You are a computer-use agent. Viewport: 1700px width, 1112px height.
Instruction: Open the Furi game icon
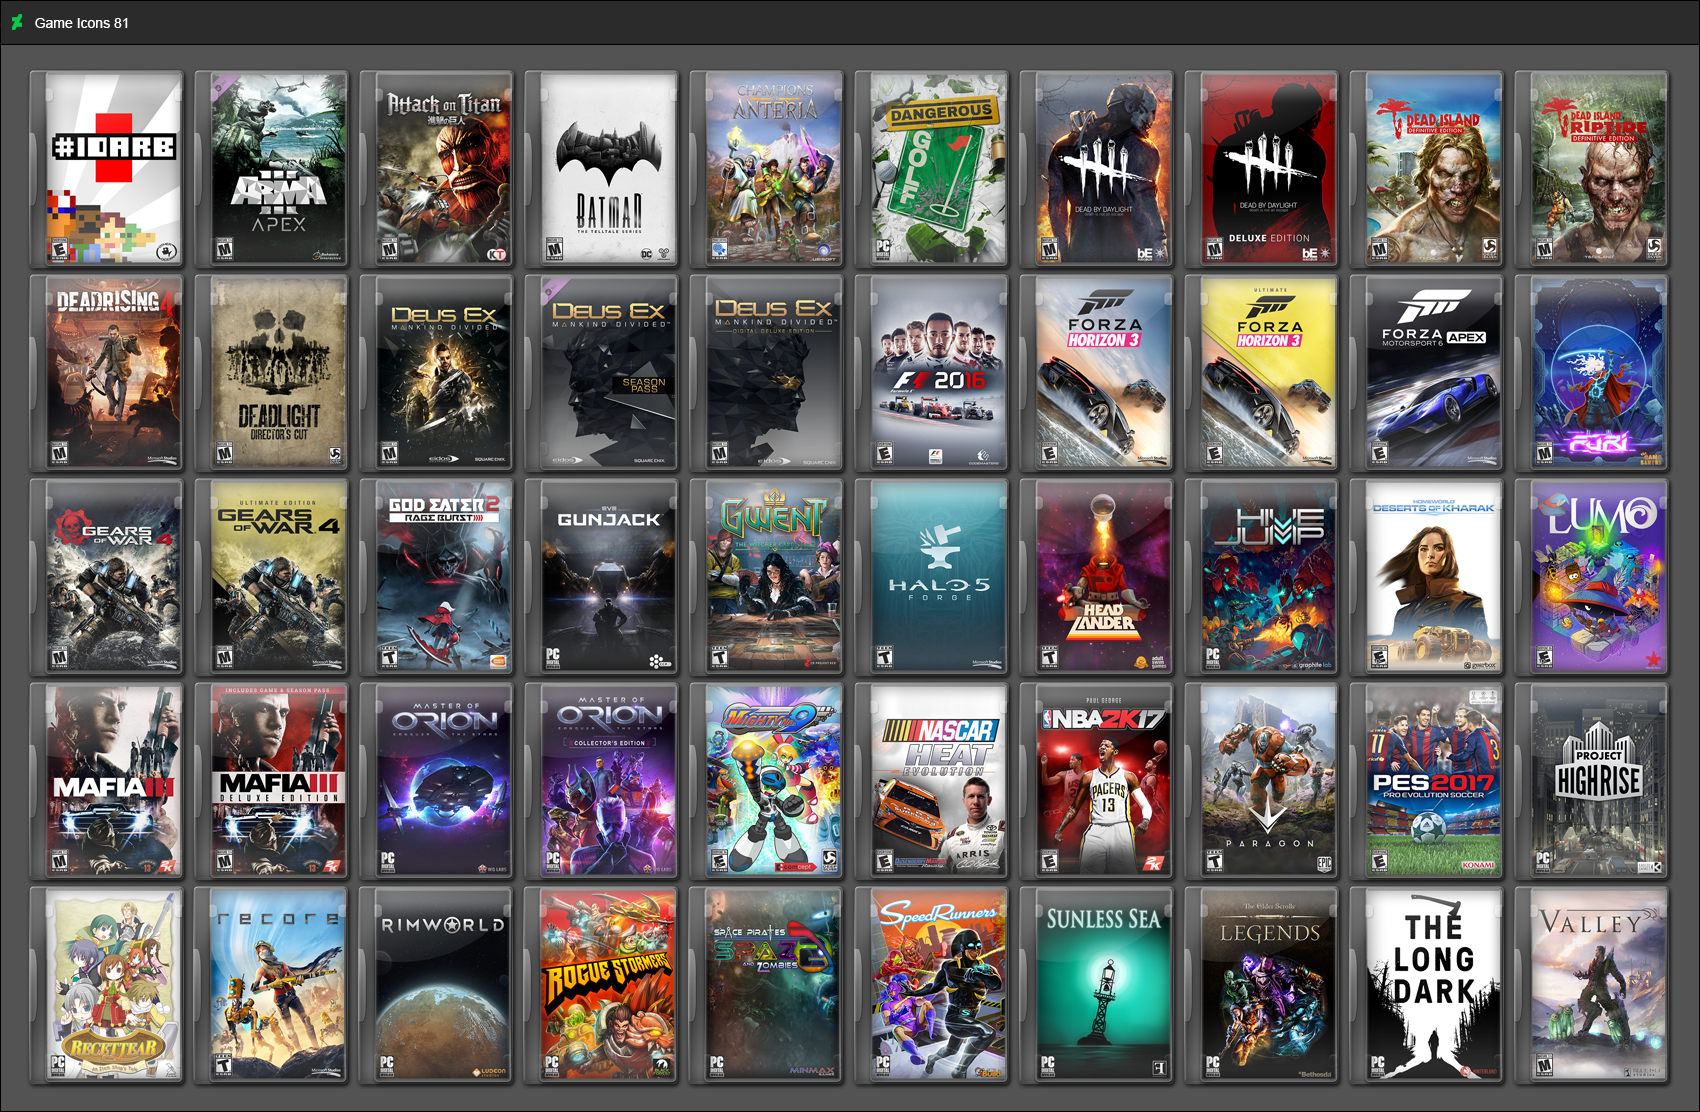(1592, 374)
